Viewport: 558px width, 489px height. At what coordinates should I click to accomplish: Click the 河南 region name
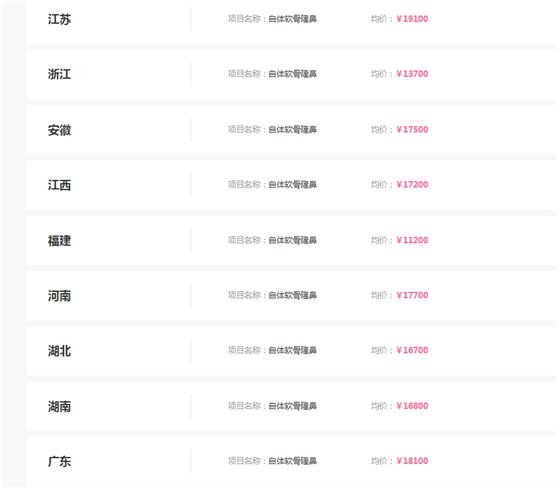click(59, 296)
